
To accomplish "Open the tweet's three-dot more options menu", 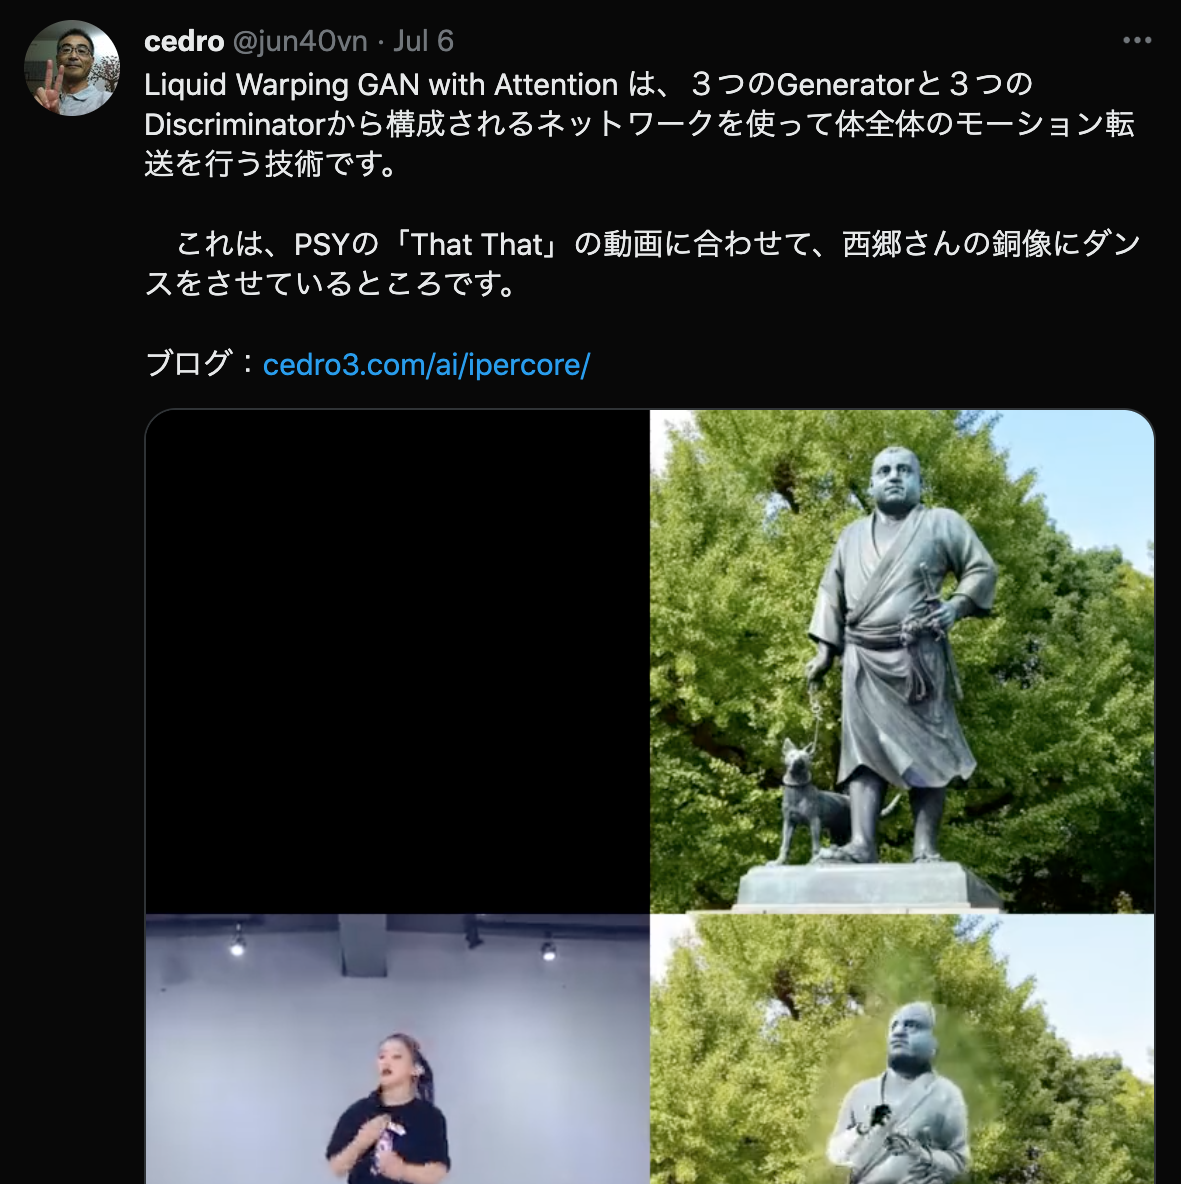I will pyautogui.click(x=1136, y=41).
